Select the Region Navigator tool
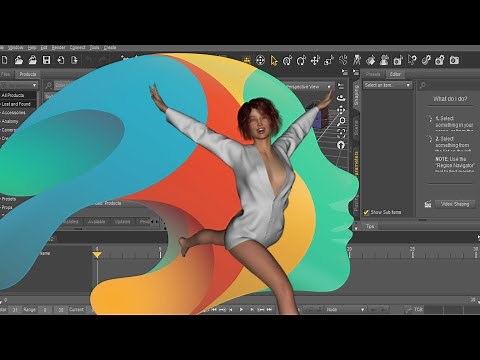Image resolution: width=480 pixels, height=360 pixels. click(x=384, y=60)
